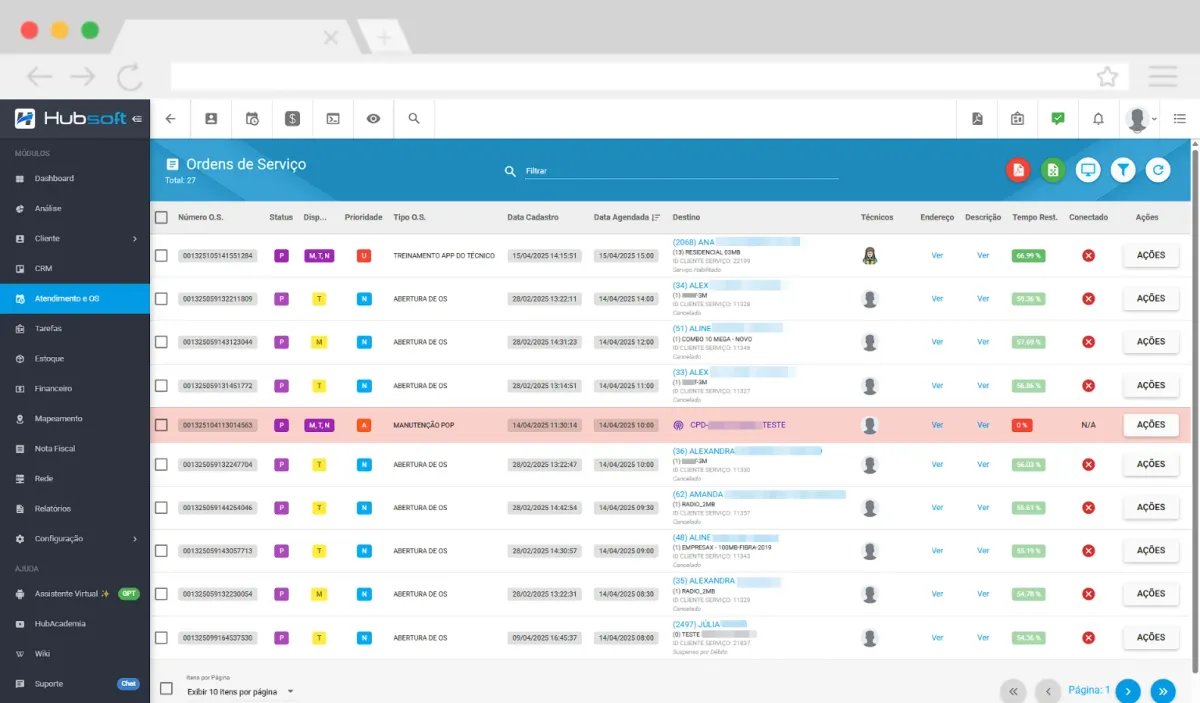The width and height of the screenshot is (1200, 703).
Task: Open the Estoque module
Action: 75,358
